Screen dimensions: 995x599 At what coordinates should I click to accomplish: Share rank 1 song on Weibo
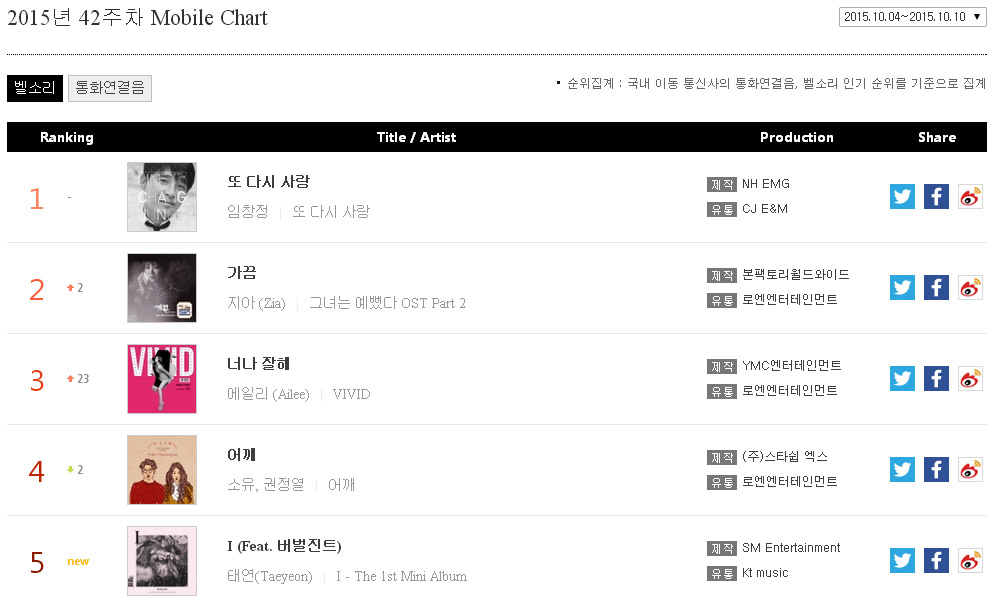(x=970, y=197)
